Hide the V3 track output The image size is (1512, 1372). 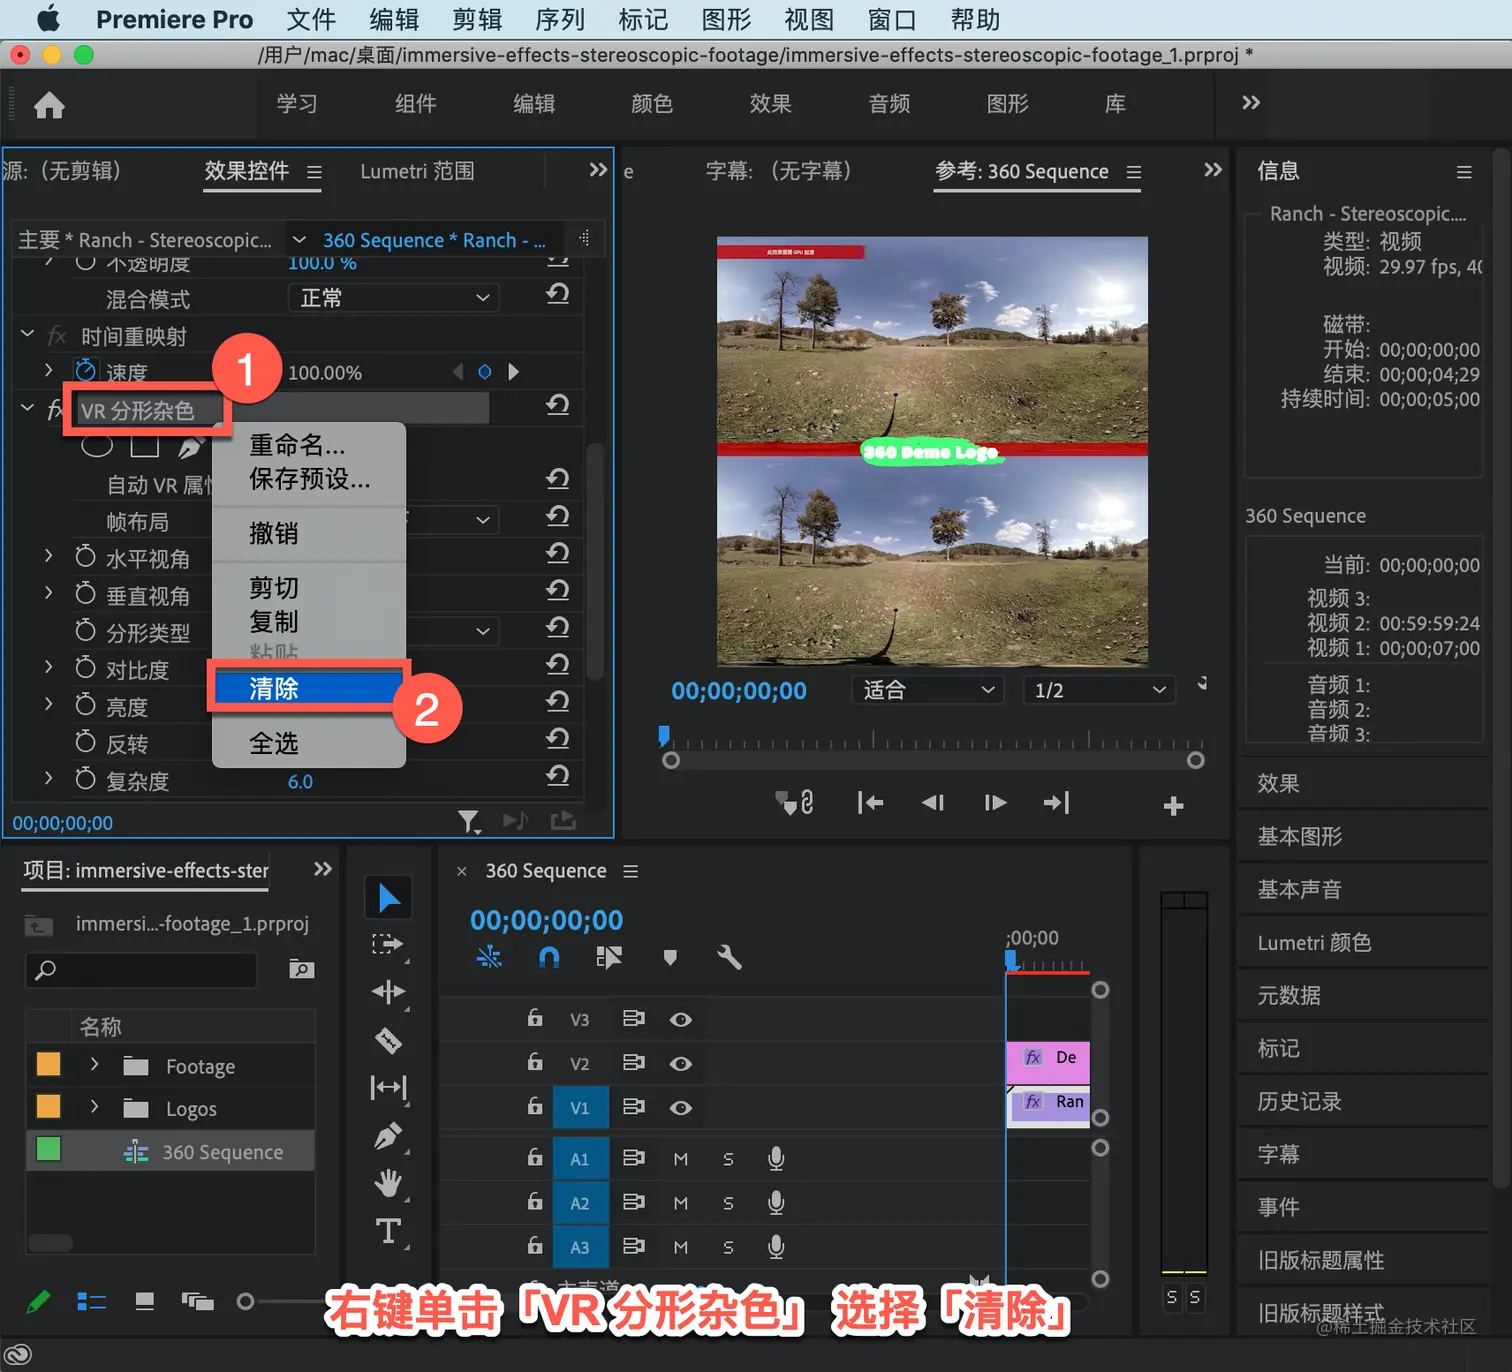pos(681,1019)
